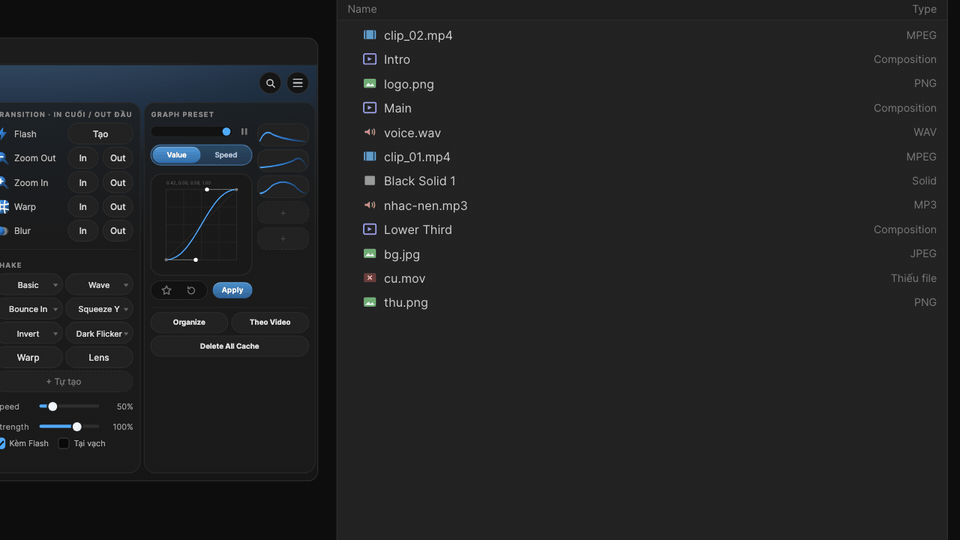Select the "WAV" type label
Image resolution: width=960 pixels, height=540 pixels.
point(924,132)
